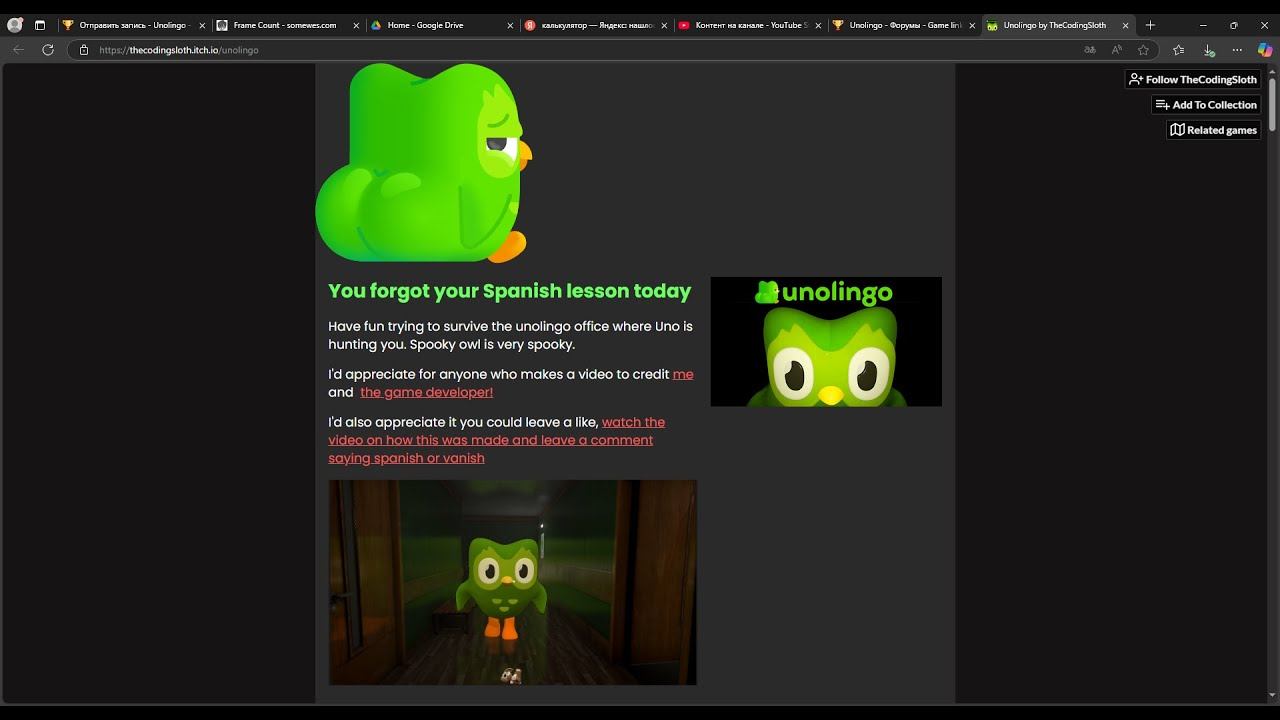Close the Unolingo forums tab

click(x=971, y=26)
